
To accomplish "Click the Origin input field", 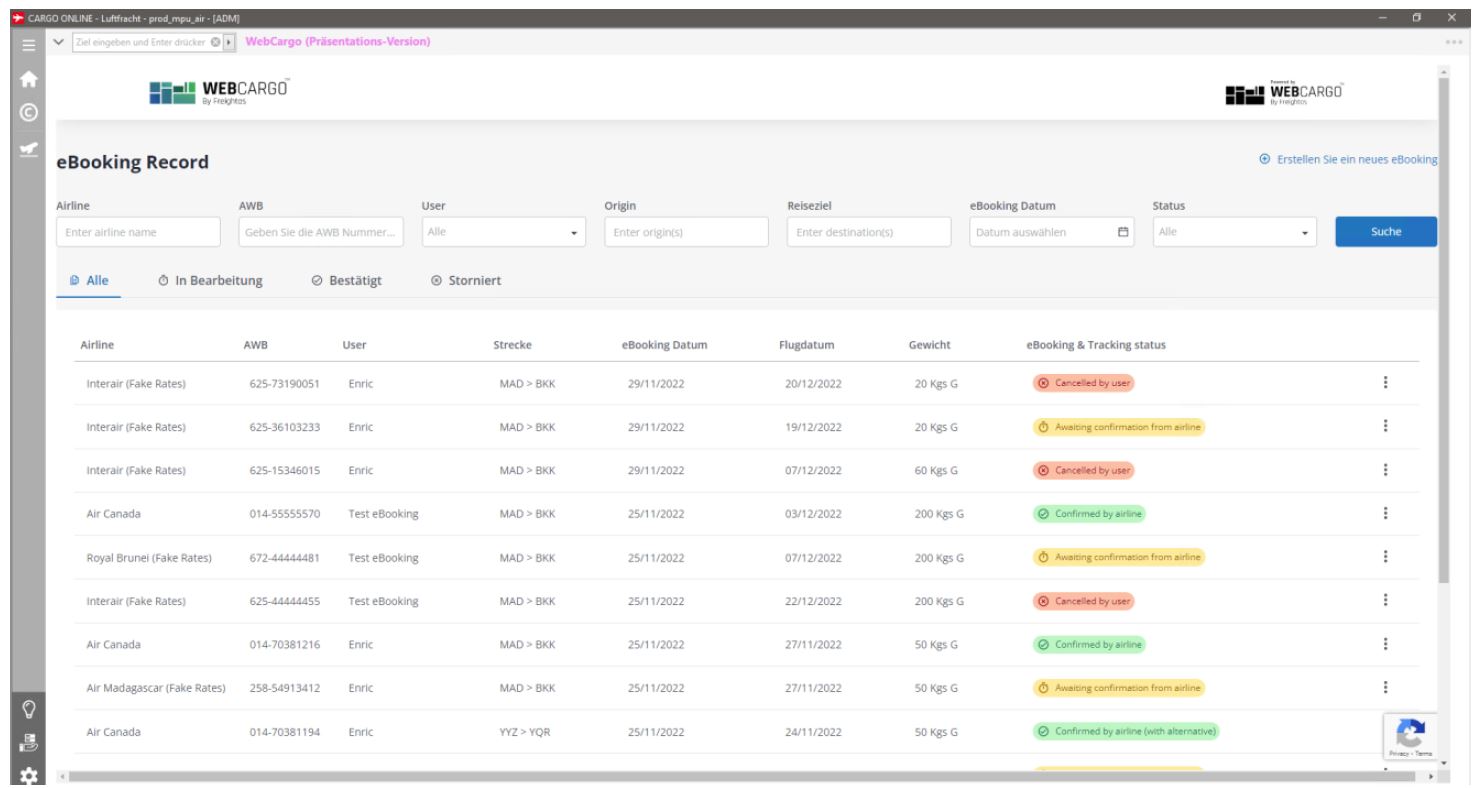I will (686, 232).
